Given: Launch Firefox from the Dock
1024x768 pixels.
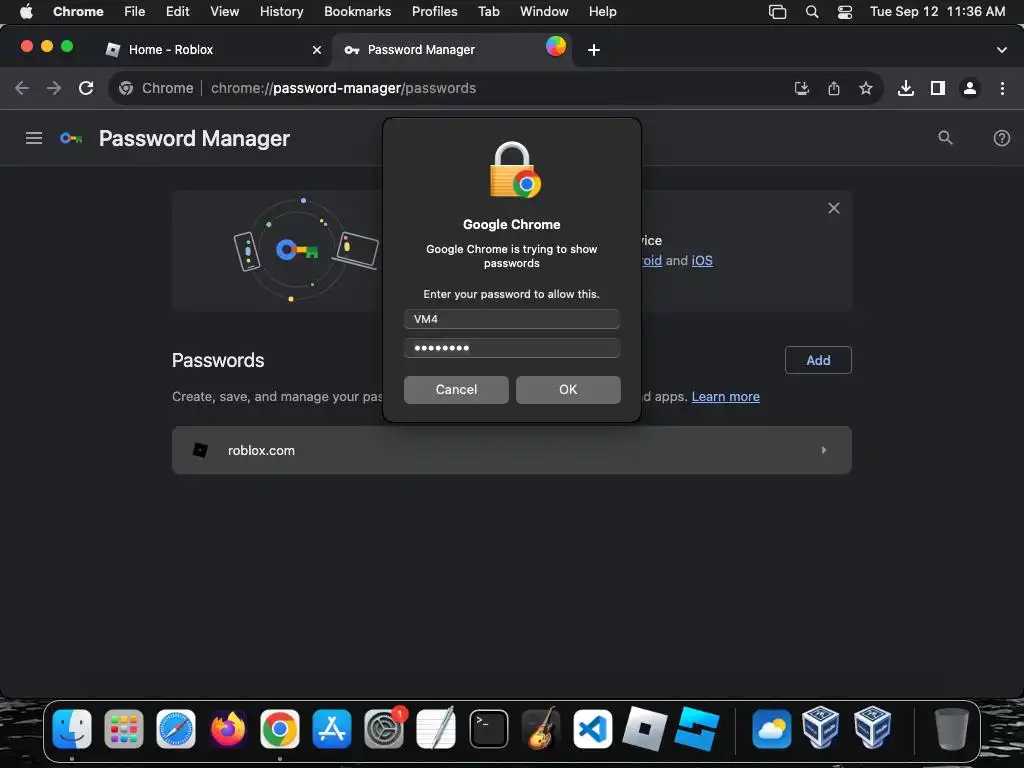Looking at the screenshot, I should 228,728.
